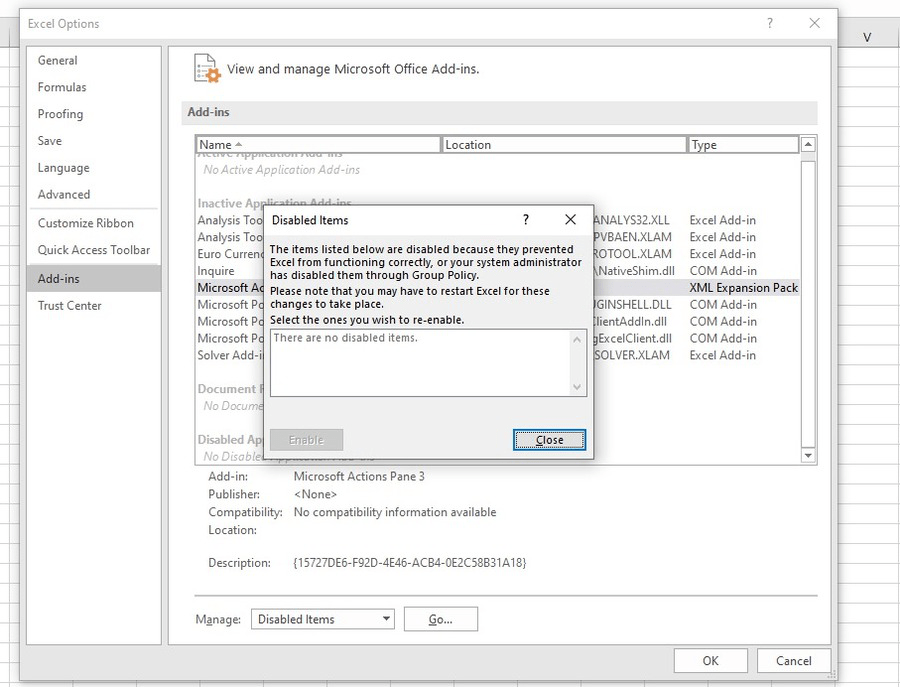Click the Excel Options help question mark
The height and width of the screenshot is (687, 900).
tap(769, 23)
